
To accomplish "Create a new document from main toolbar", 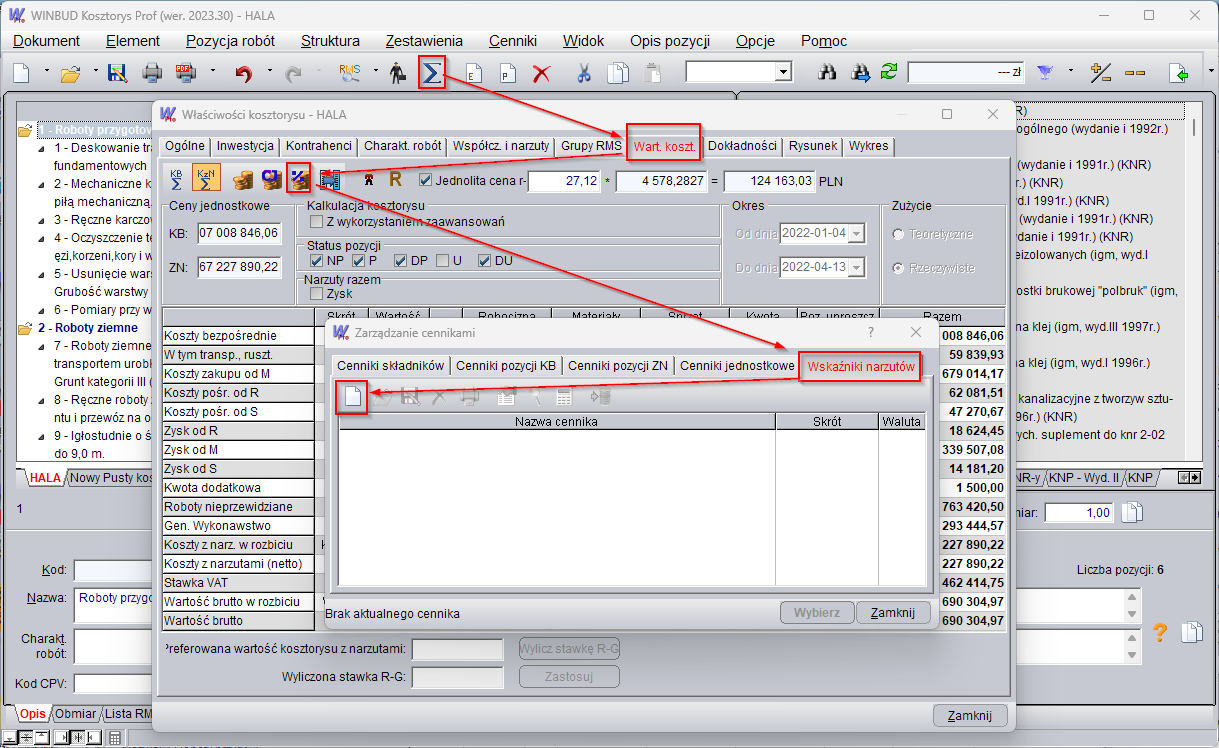I will pyautogui.click(x=22, y=72).
